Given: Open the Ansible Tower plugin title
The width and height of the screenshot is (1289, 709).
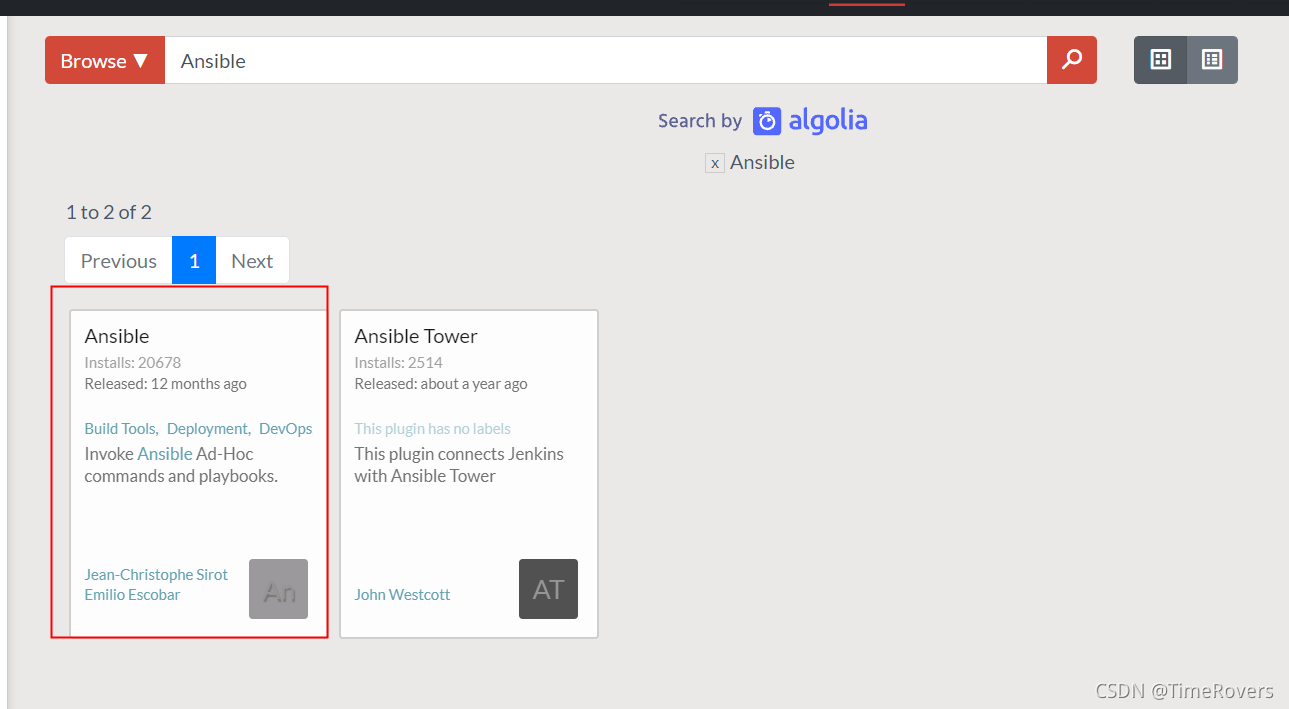Looking at the screenshot, I should point(416,336).
